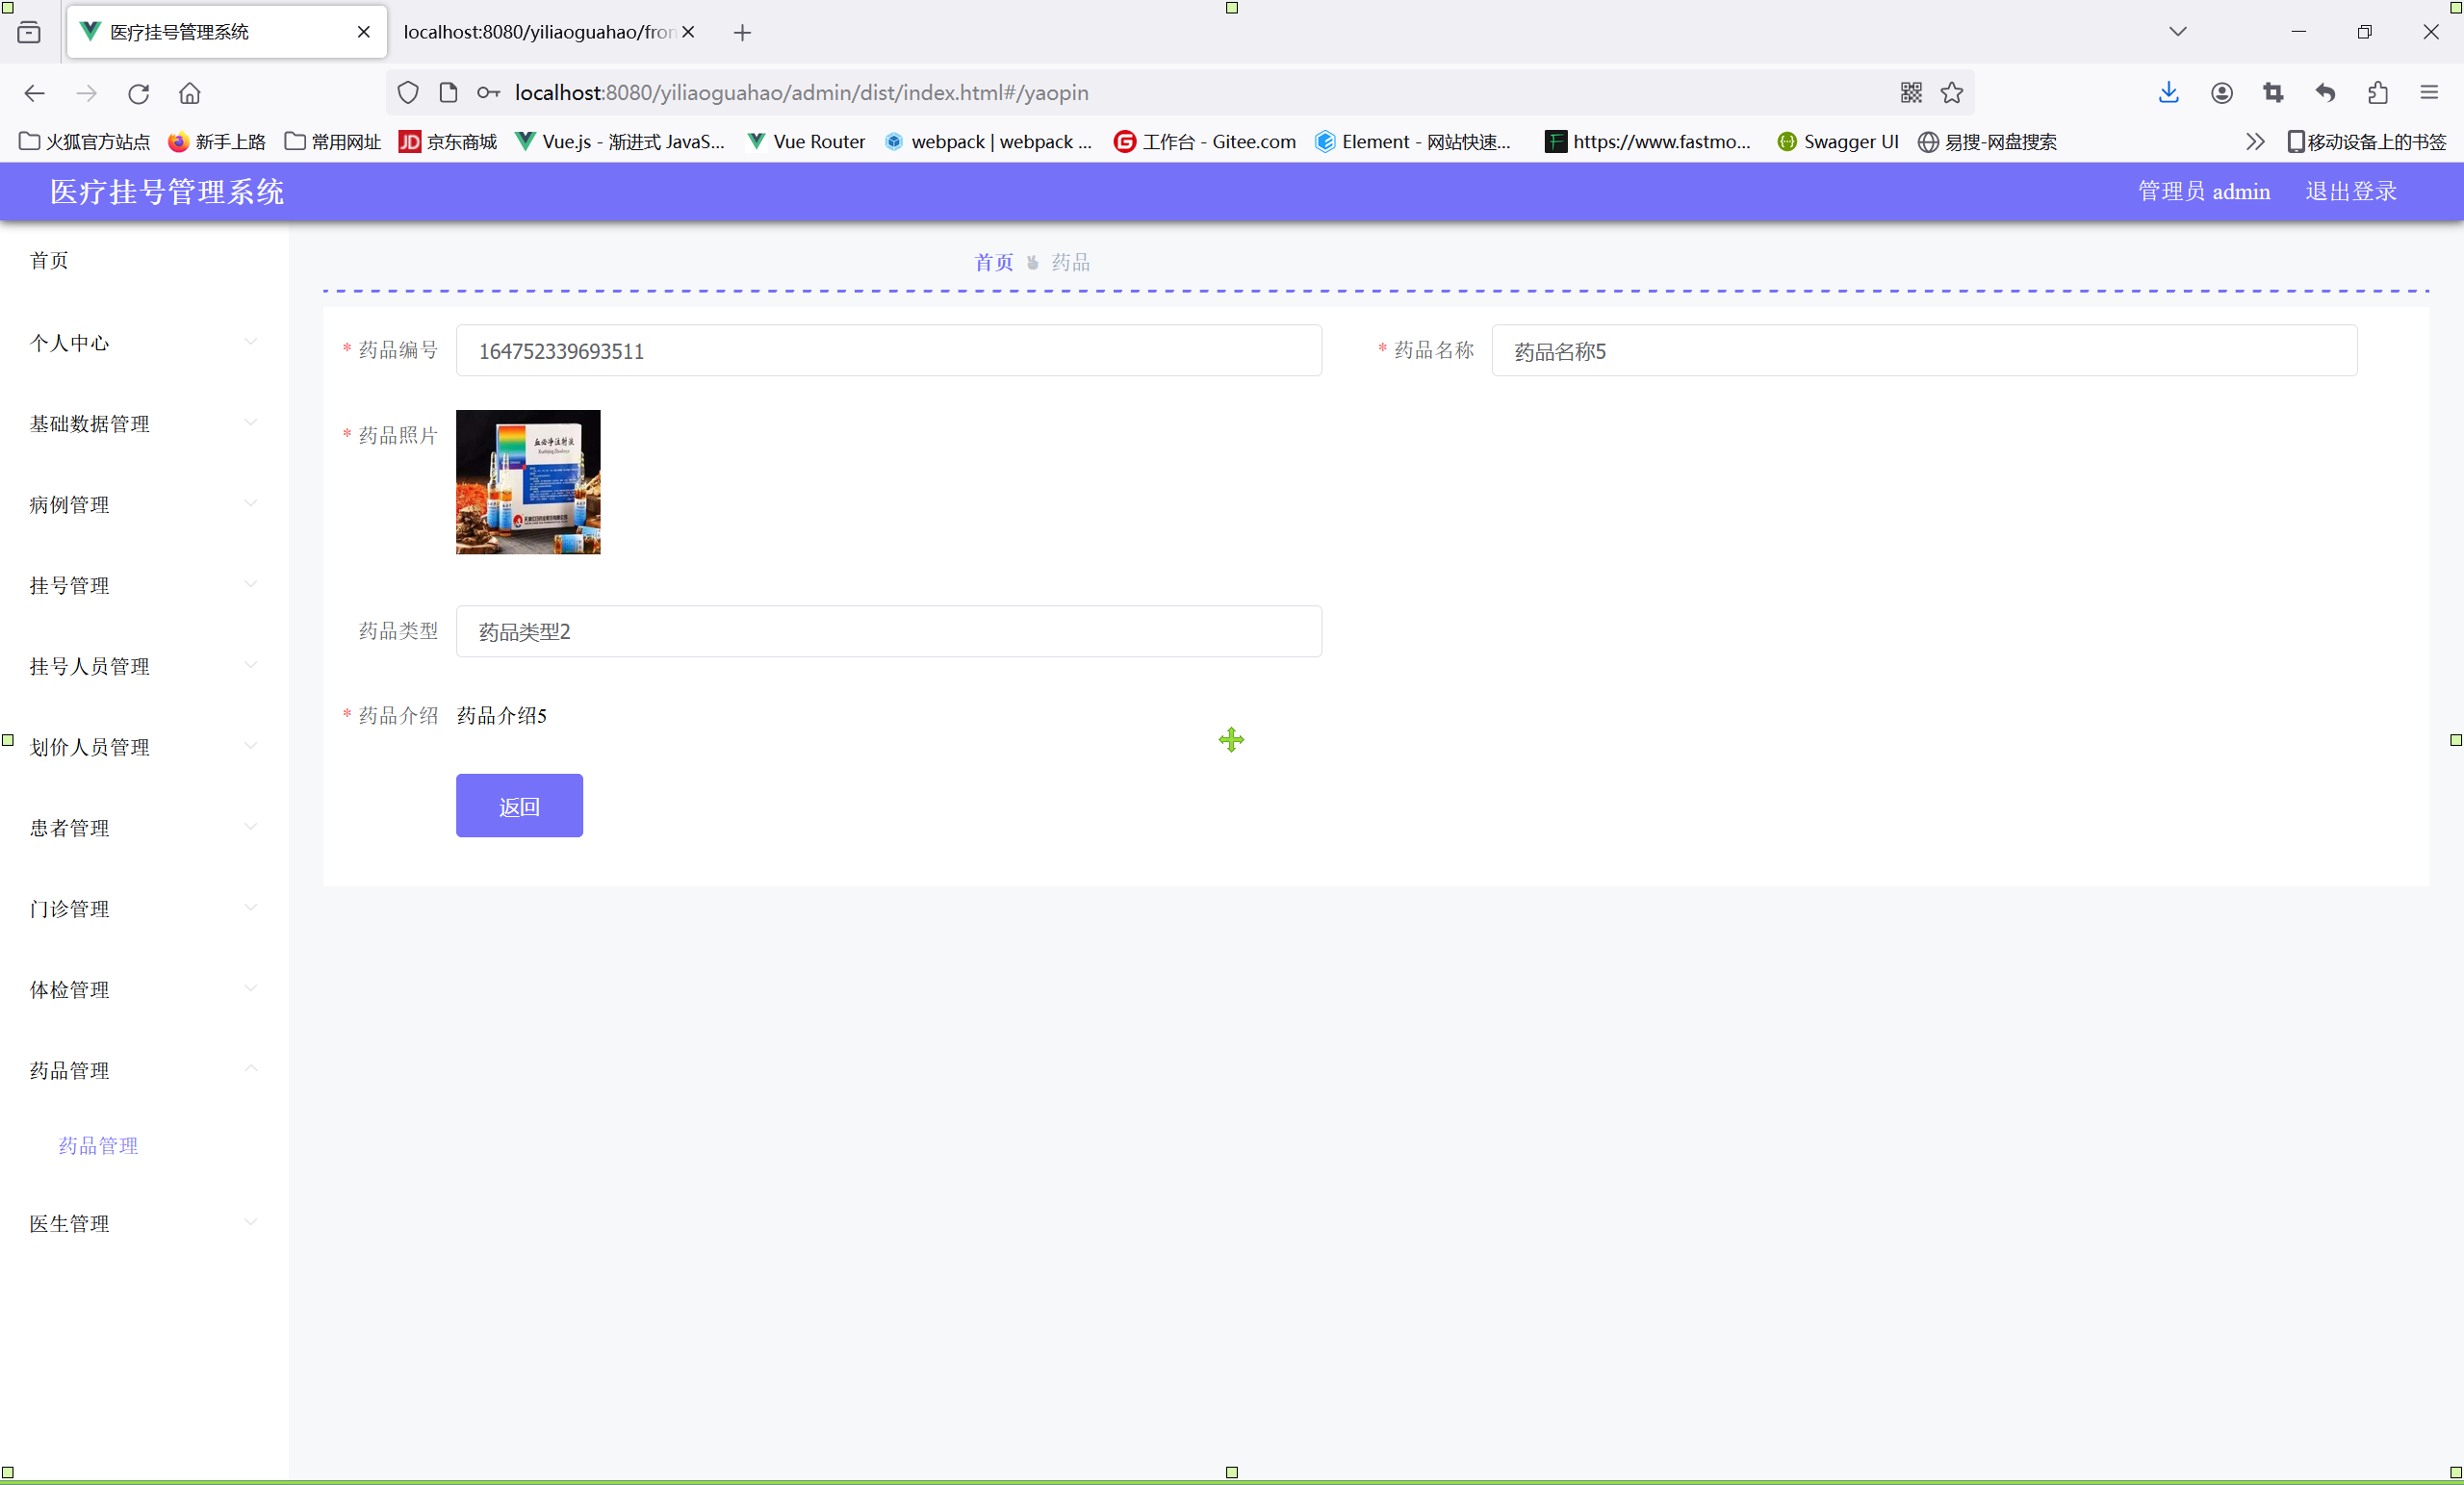The image size is (2464, 1485).
Task: Click the 返回 button
Action: pos(519,806)
